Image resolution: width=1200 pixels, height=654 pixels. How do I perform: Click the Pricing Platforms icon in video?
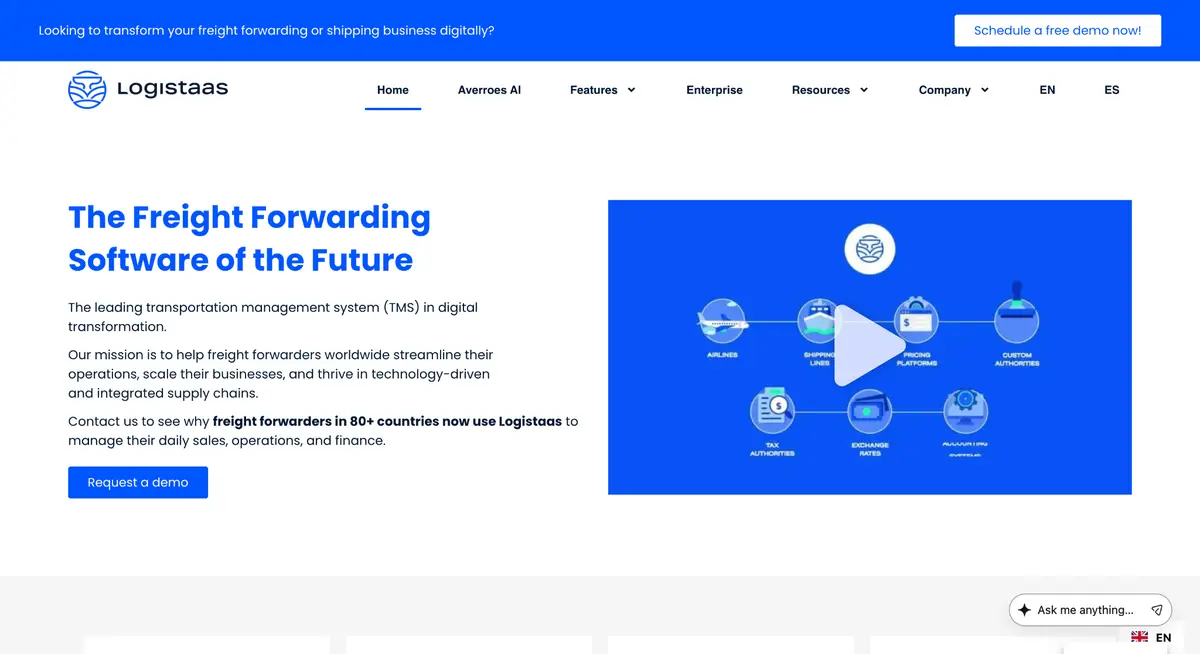coord(916,322)
